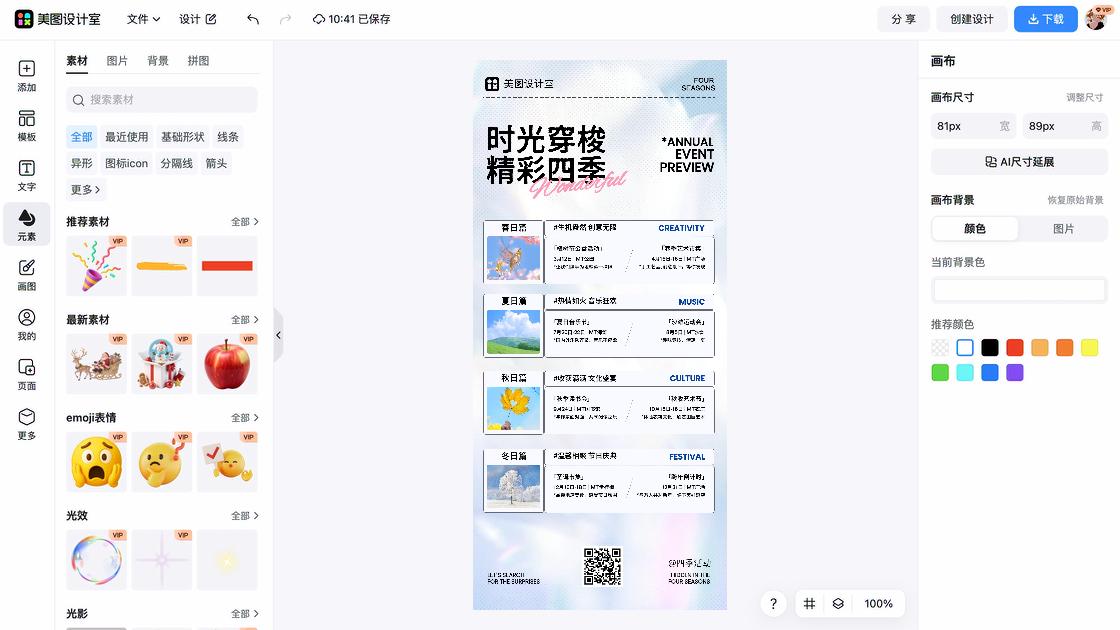Click 恢复原始背景 link
This screenshot has height=630, width=1120.
(x=1075, y=200)
